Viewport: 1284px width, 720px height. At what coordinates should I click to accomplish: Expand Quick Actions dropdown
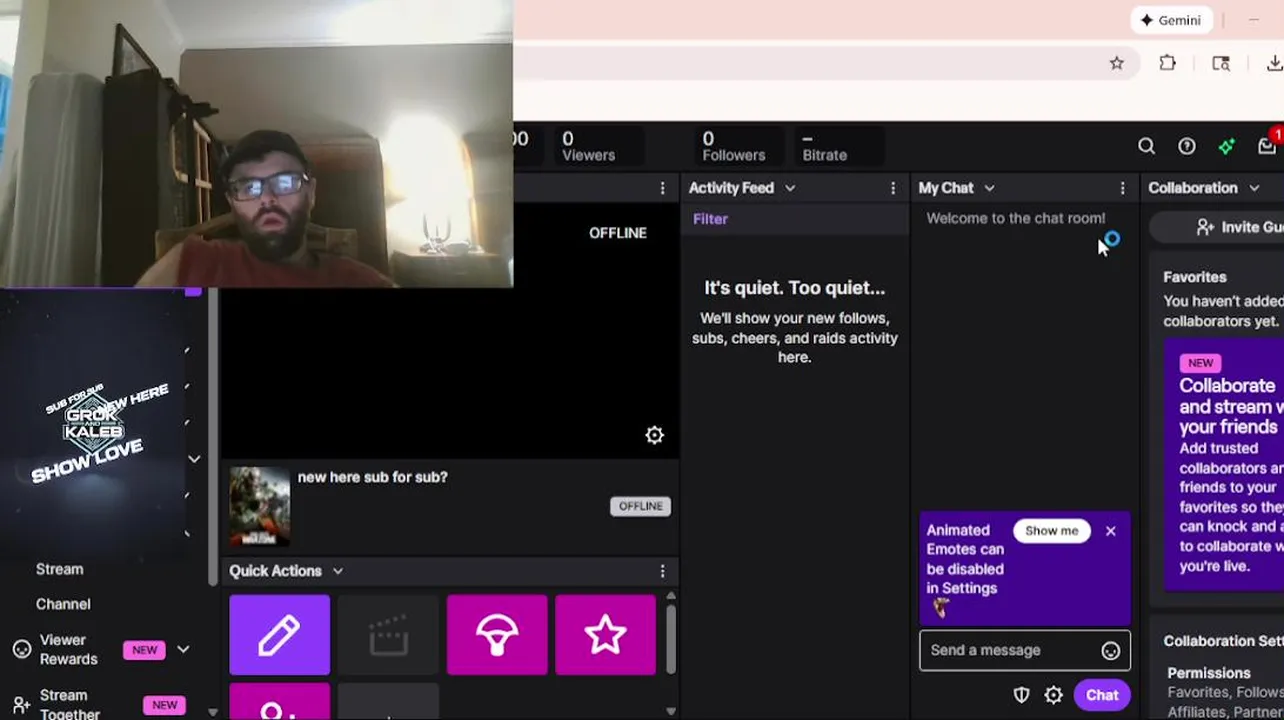click(337, 571)
